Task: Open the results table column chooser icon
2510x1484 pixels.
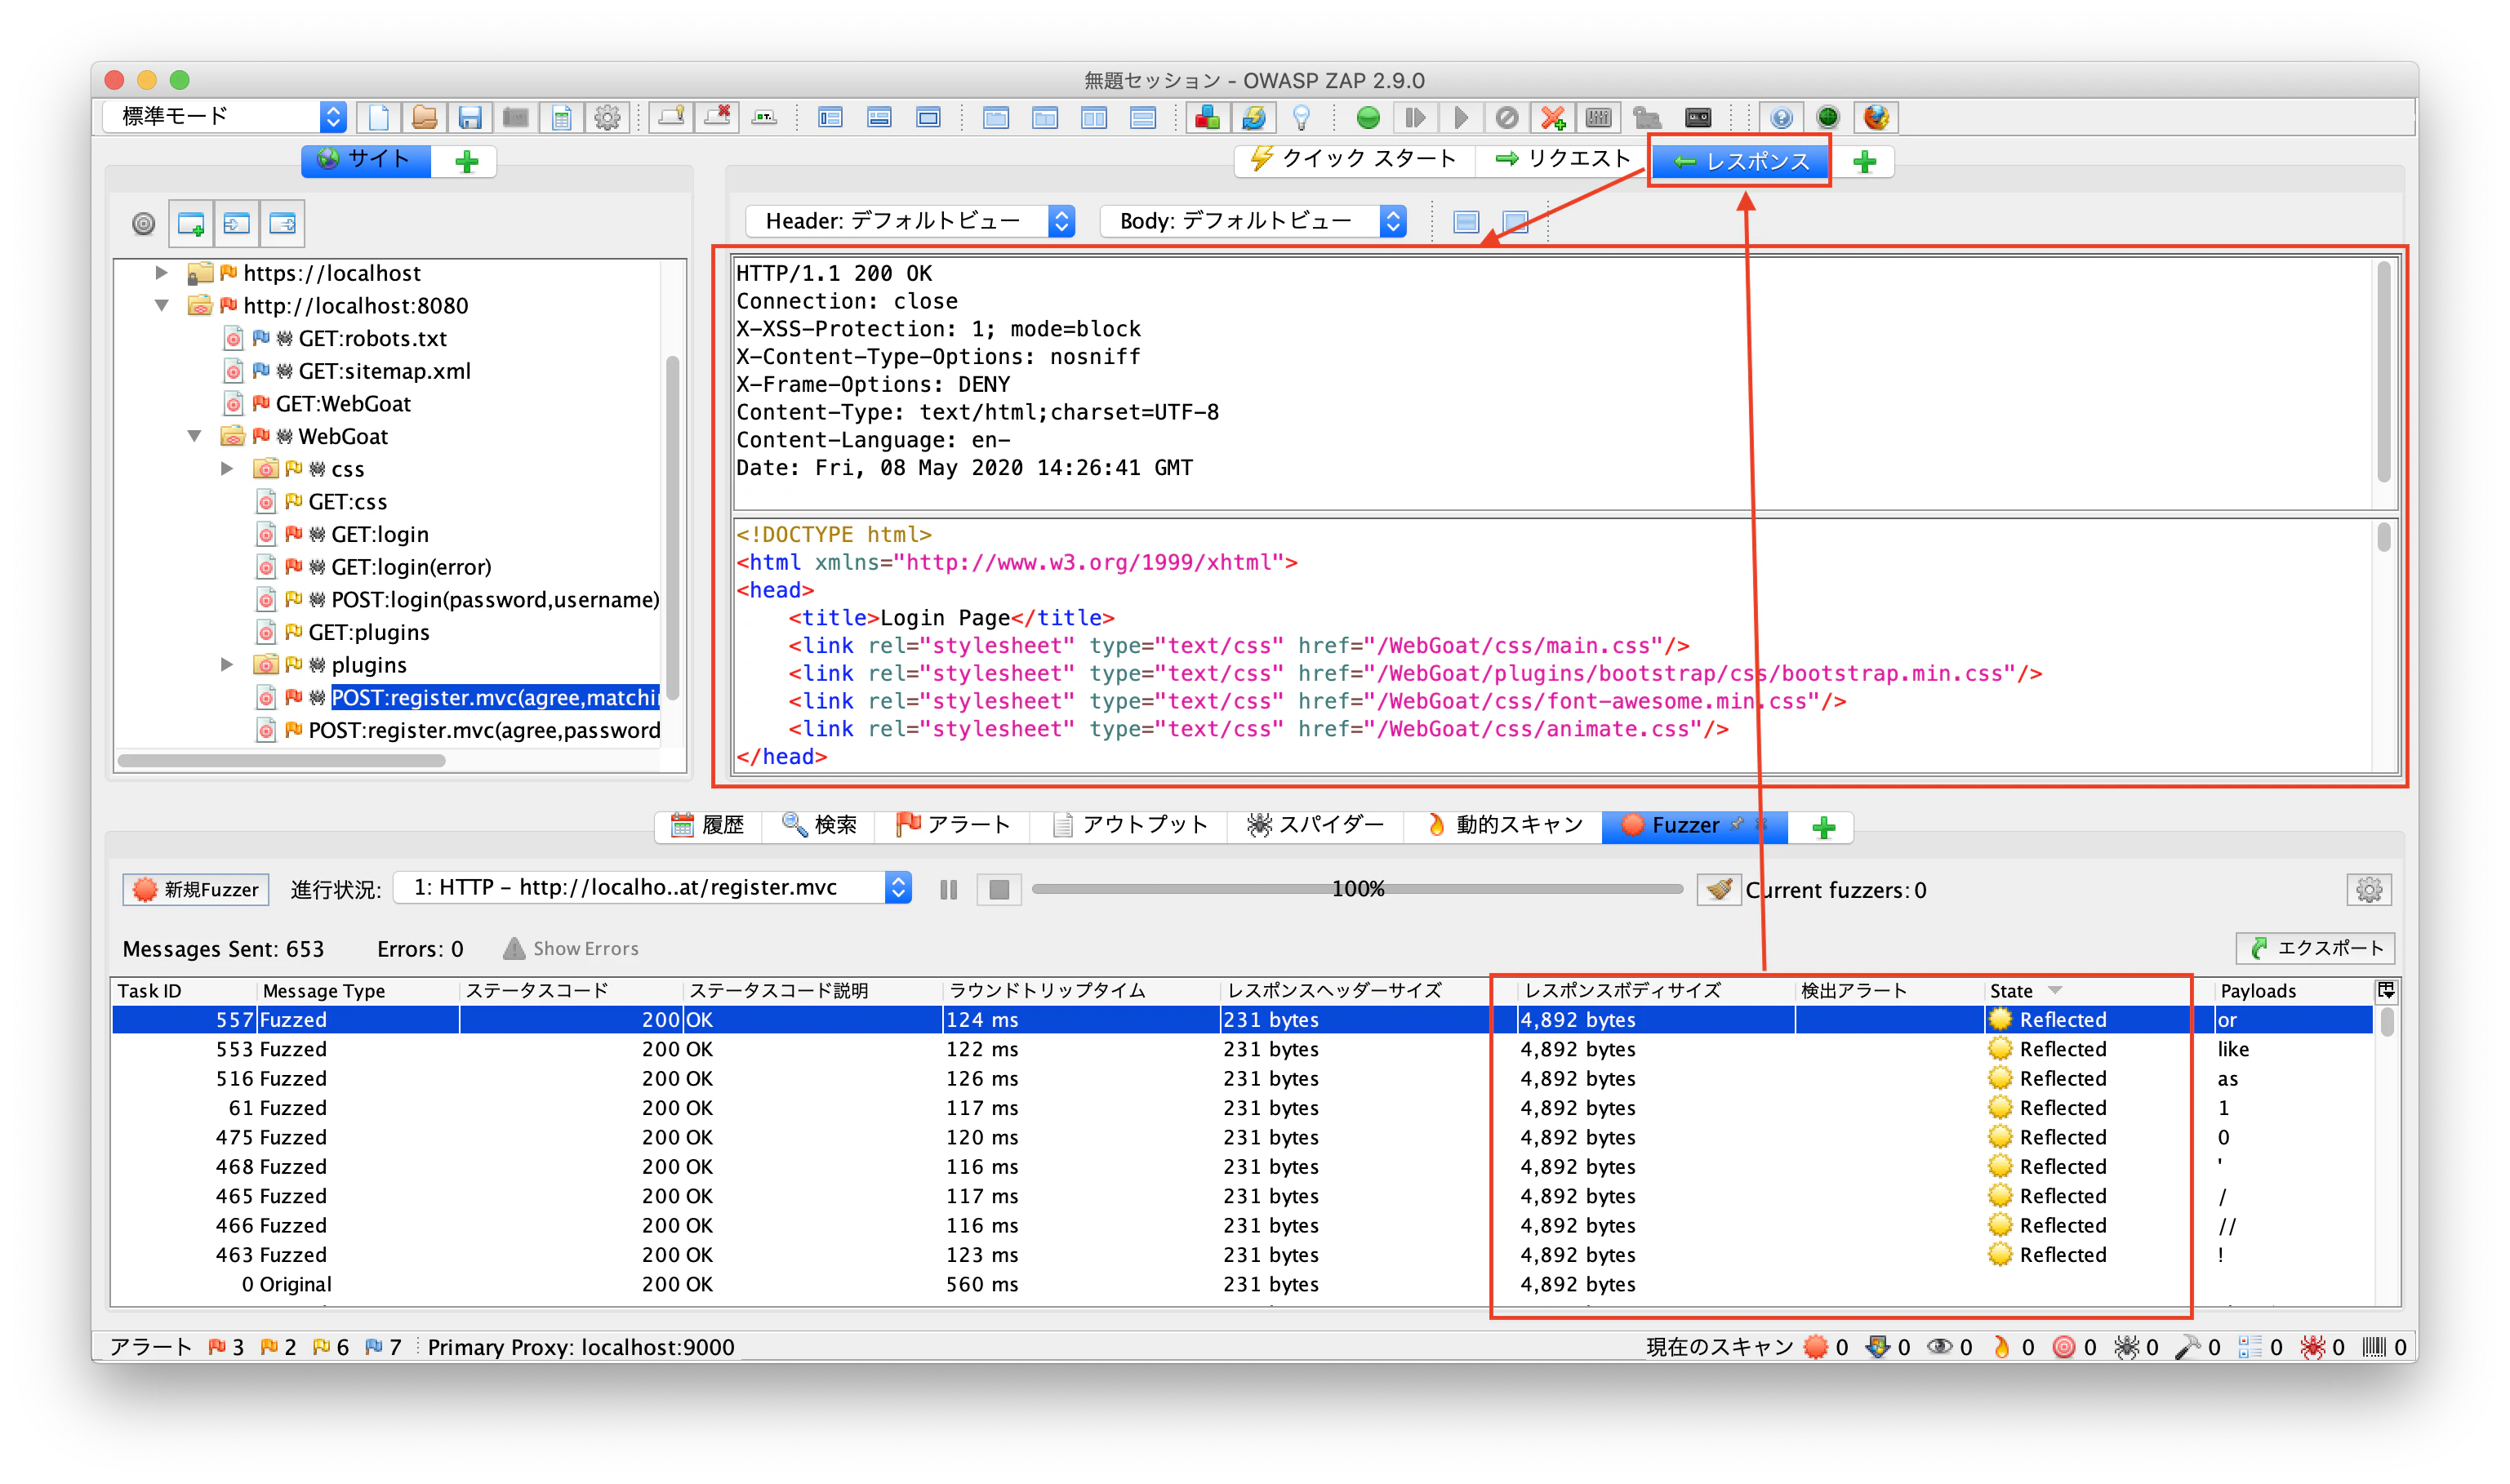Action: click(x=2386, y=990)
